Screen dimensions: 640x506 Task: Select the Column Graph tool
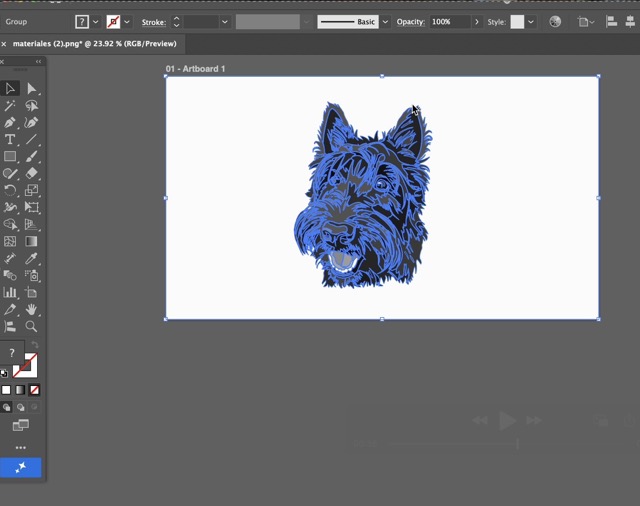tap(10, 292)
